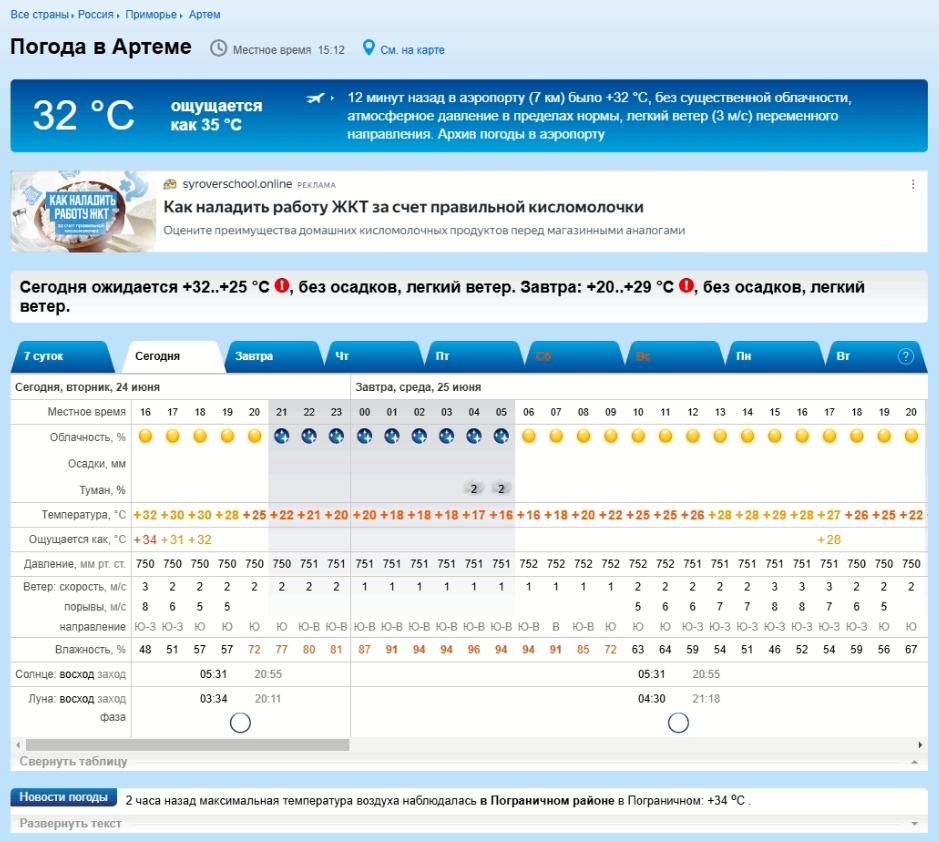This screenshot has height=842, width=939.
Task: Click the 'Температура, °C' row label
Action: 83,515
